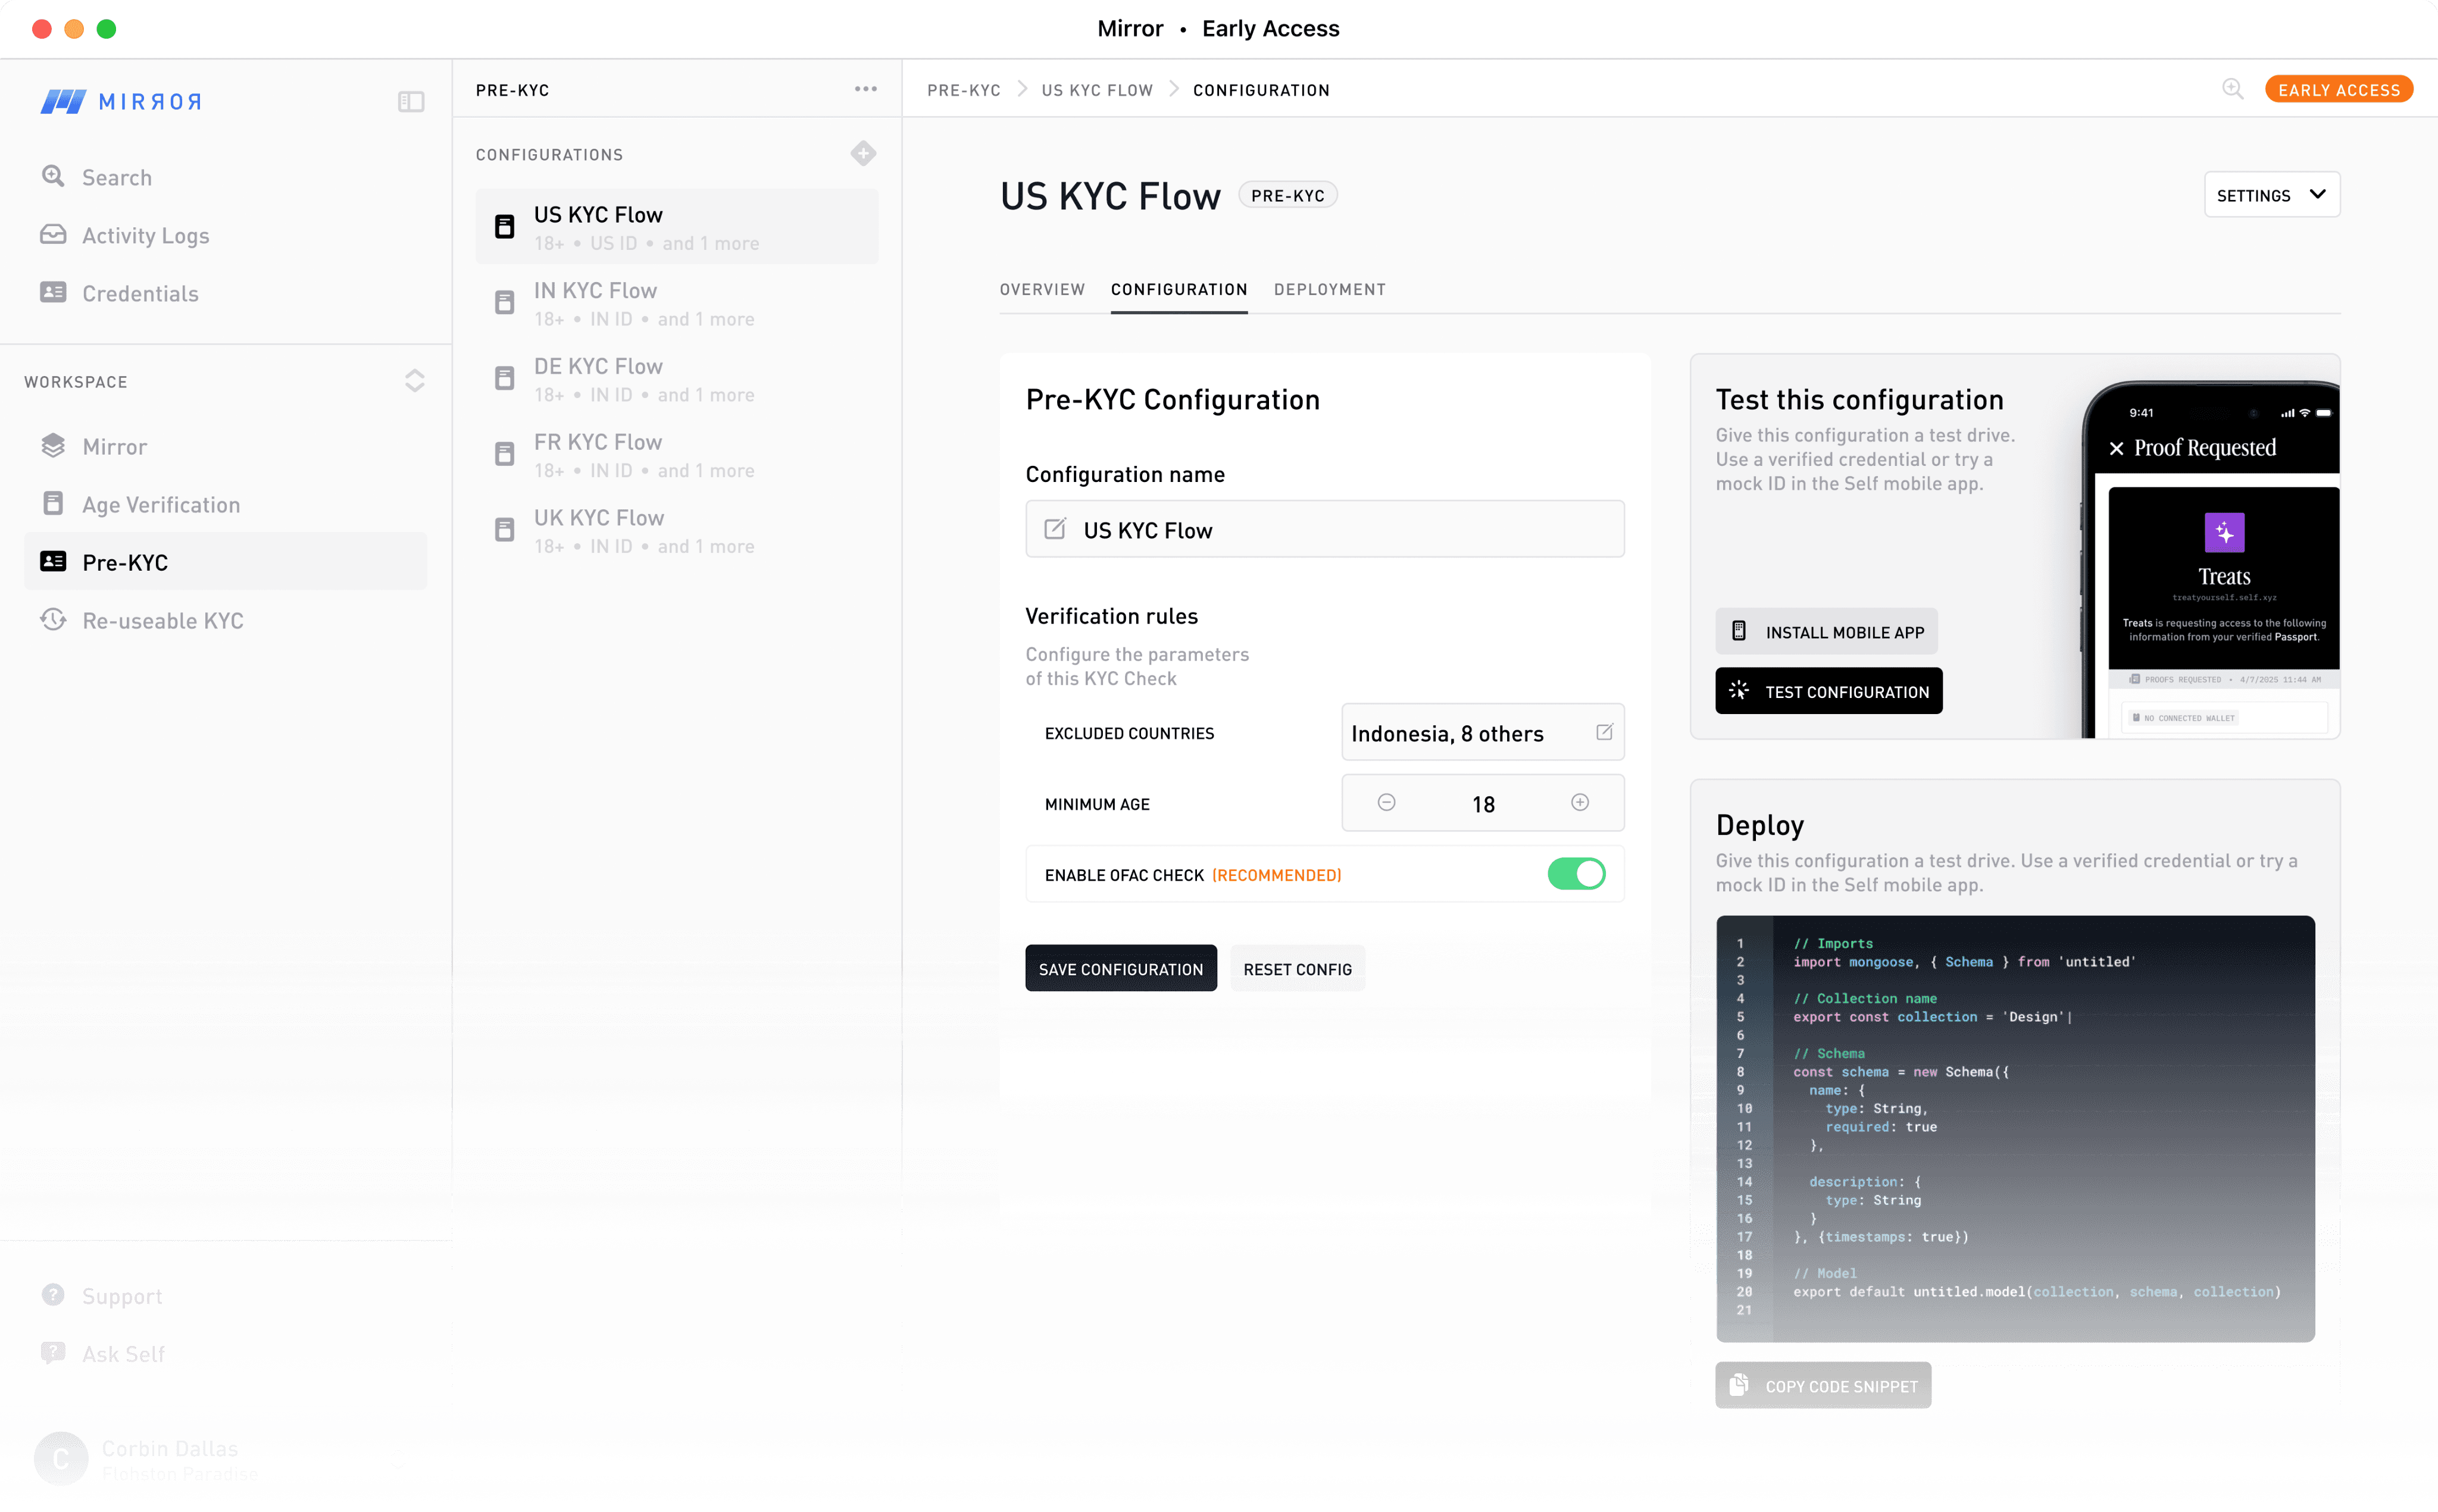Screen dimensions: 2438x1512
Task: Click Save Configuration button
Action: tap(1120, 968)
